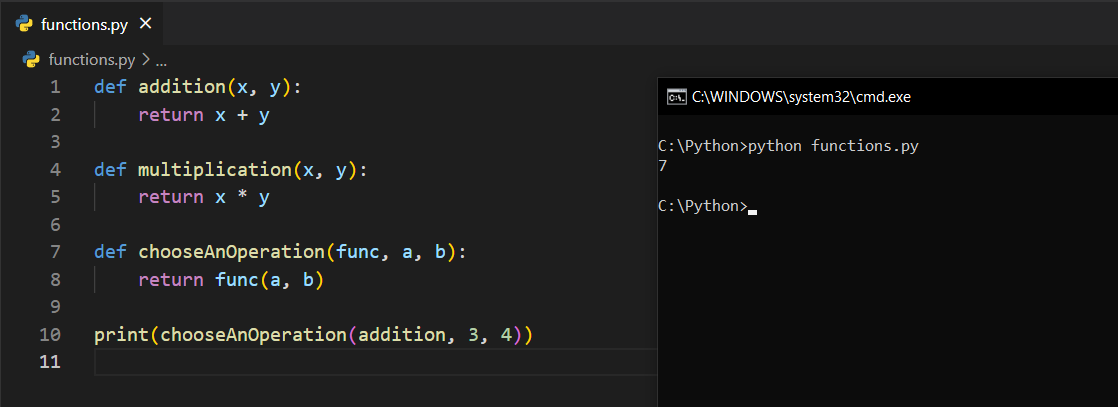Screen dimensions: 1118x407
Task: Open the functions.py breadcrumb item
Action: pos(91,59)
